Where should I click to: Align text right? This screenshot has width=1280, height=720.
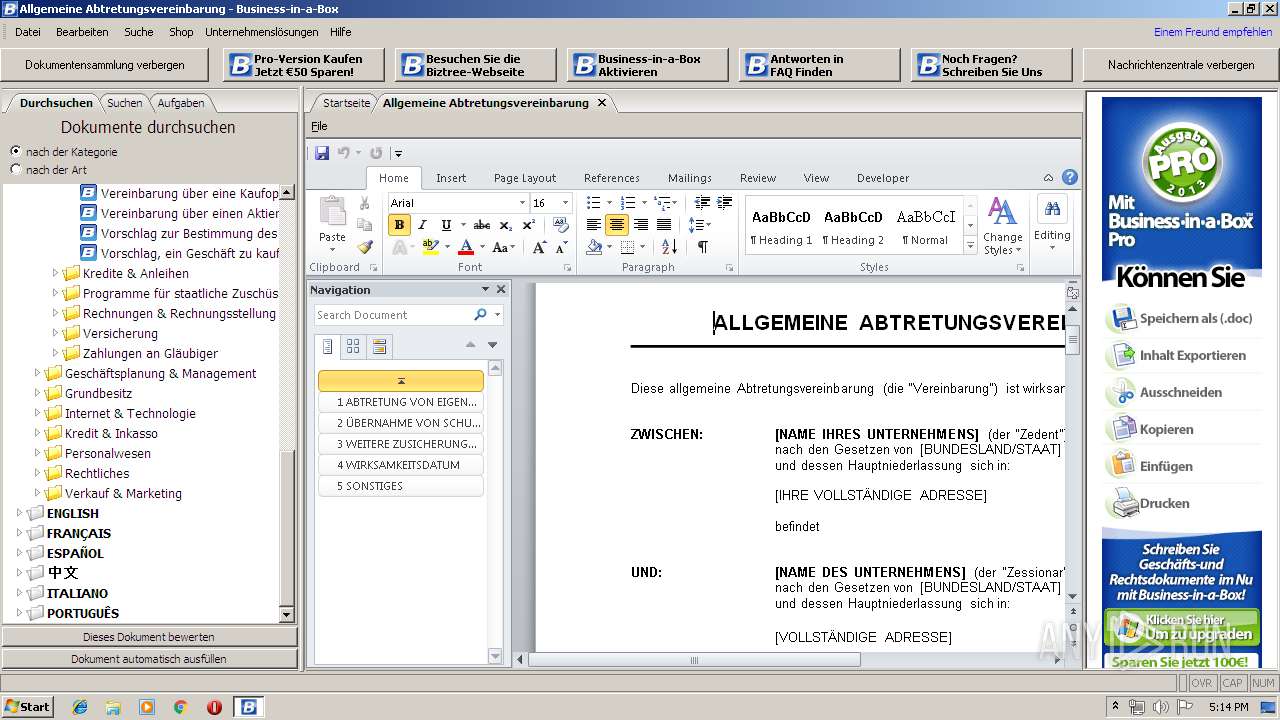click(x=640, y=225)
